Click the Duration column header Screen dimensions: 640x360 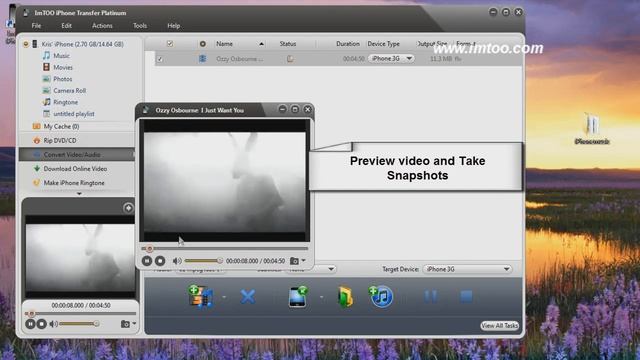pos(348,44)
